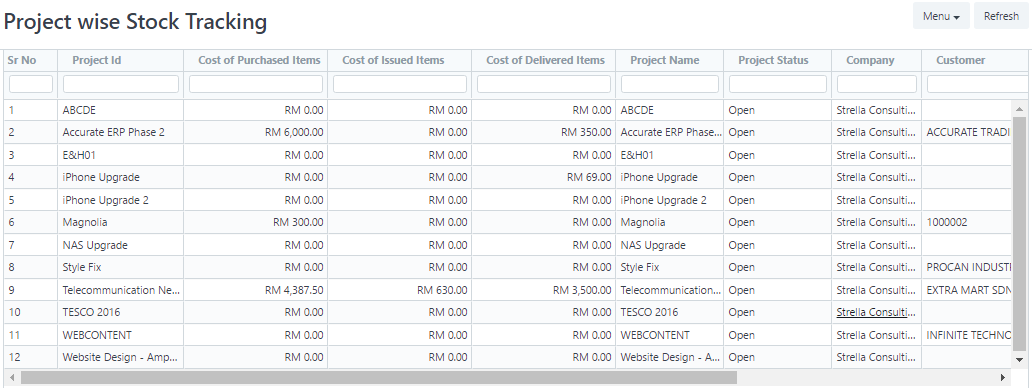
Task: Open the Menu dropdown
Action: click(941, 16)
